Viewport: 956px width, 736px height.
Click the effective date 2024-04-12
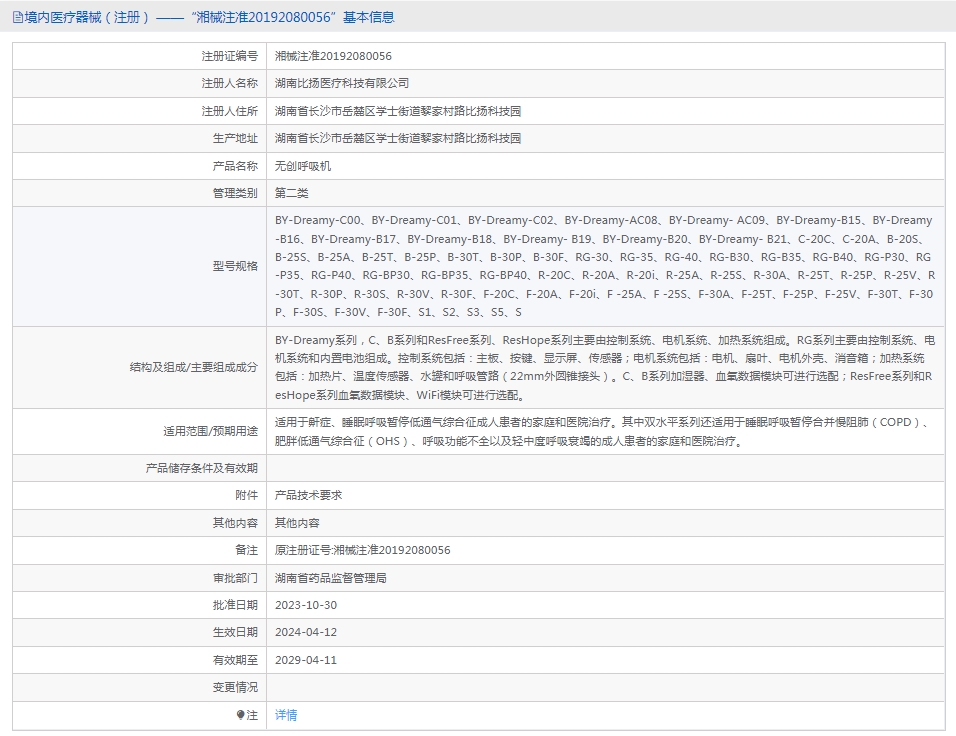[306, 632]
